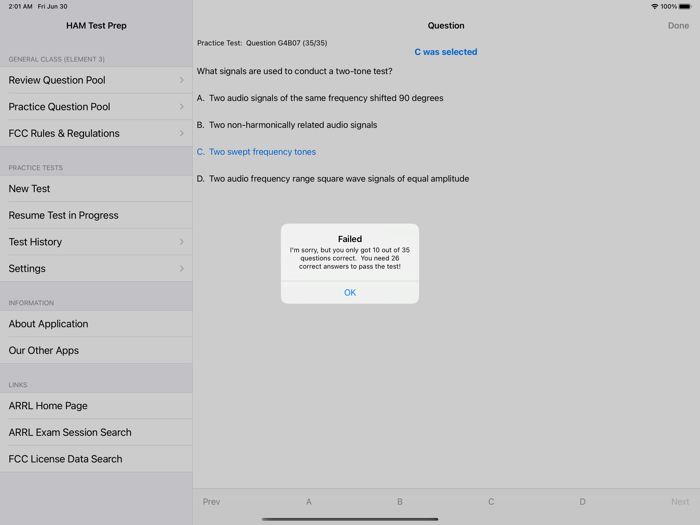700x525 pixels.
Task: Expand chevron beside Test History
Action: coord(181,242)
